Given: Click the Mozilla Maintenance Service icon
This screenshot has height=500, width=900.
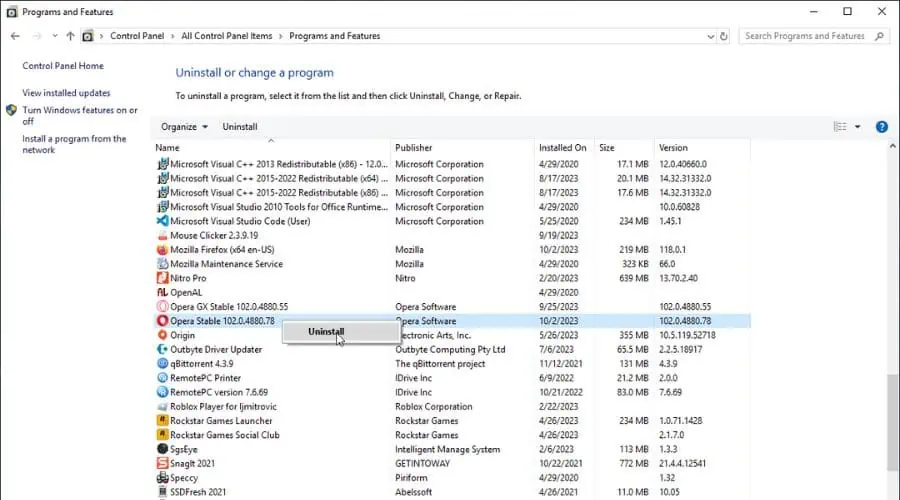Looking at the screenshot, I should (x=162, y=264).
